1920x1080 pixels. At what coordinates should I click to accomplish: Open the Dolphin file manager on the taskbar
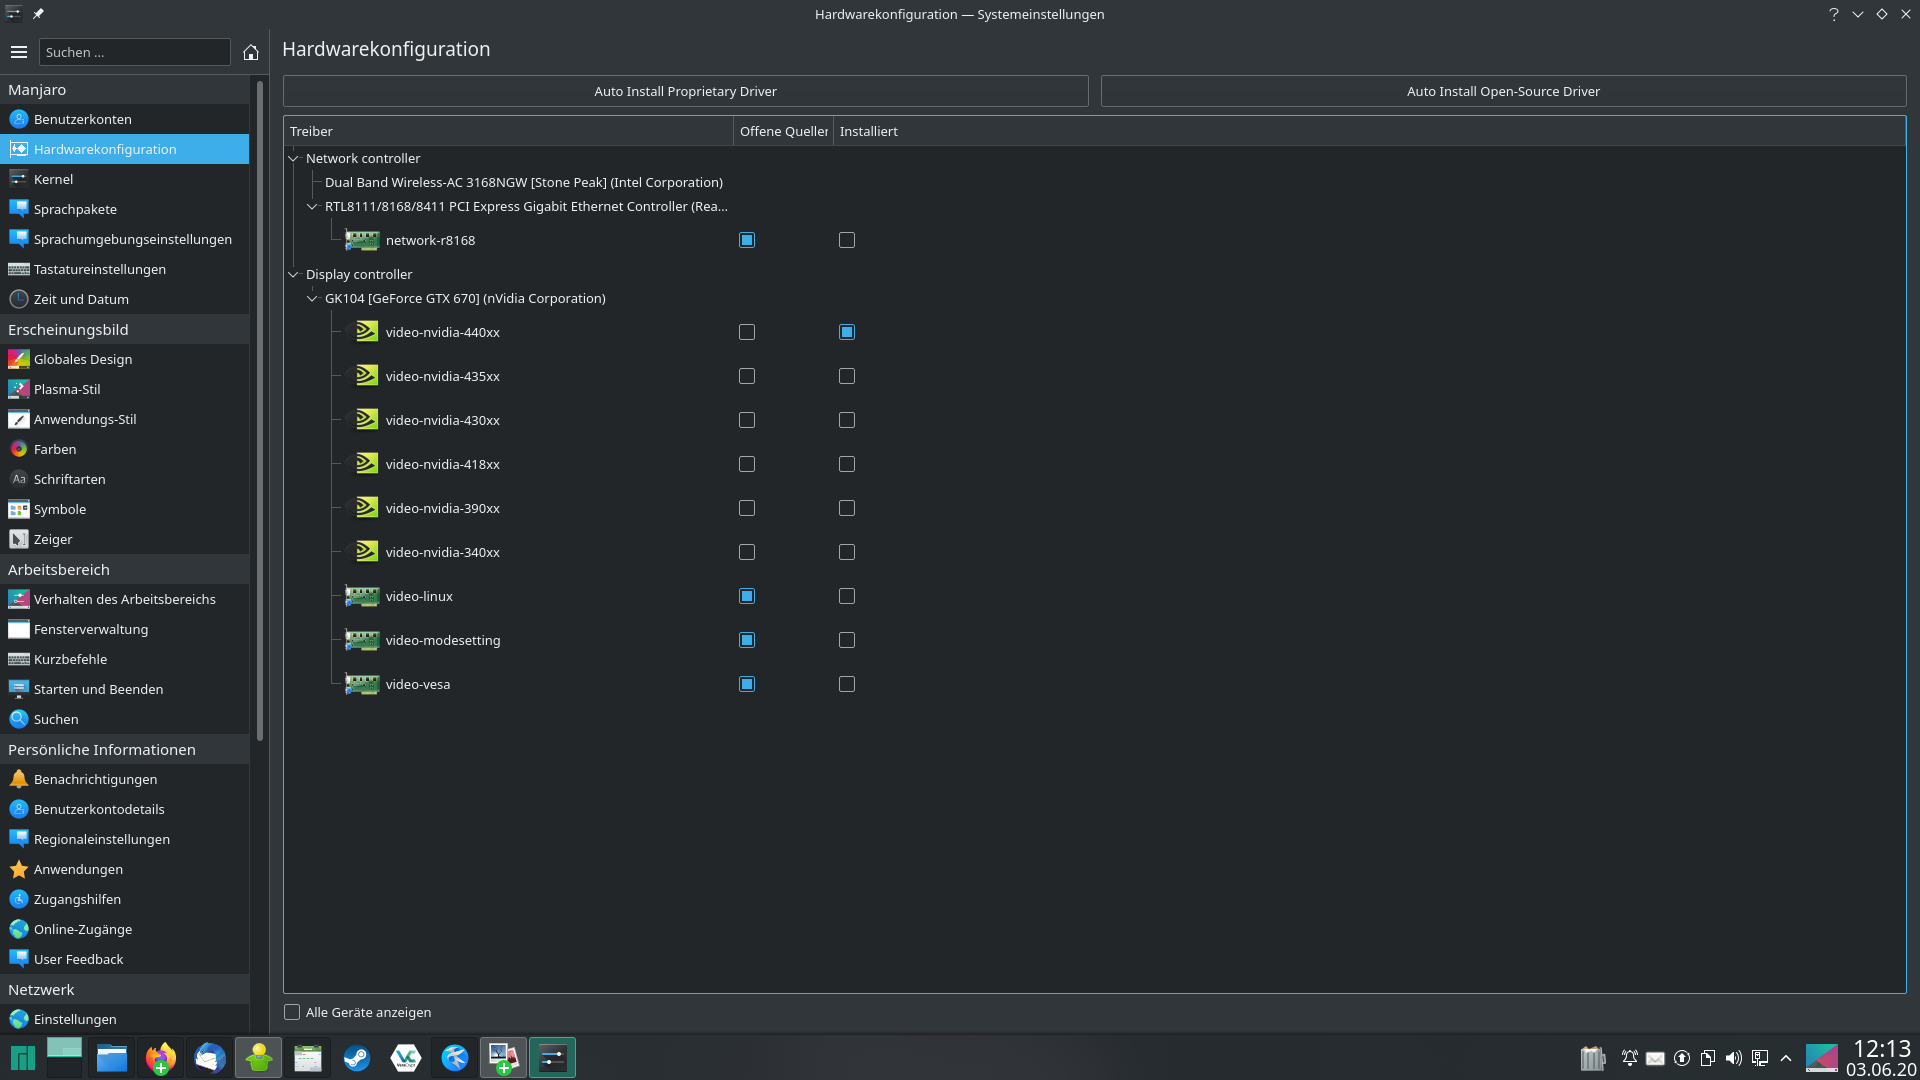click(x=112, y=1058)
